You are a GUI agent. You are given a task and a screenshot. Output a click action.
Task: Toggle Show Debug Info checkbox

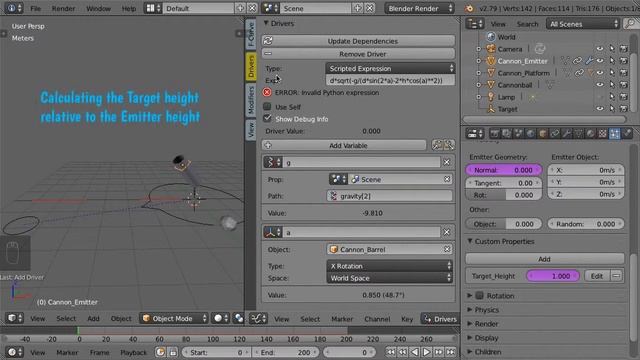[267, 118]
